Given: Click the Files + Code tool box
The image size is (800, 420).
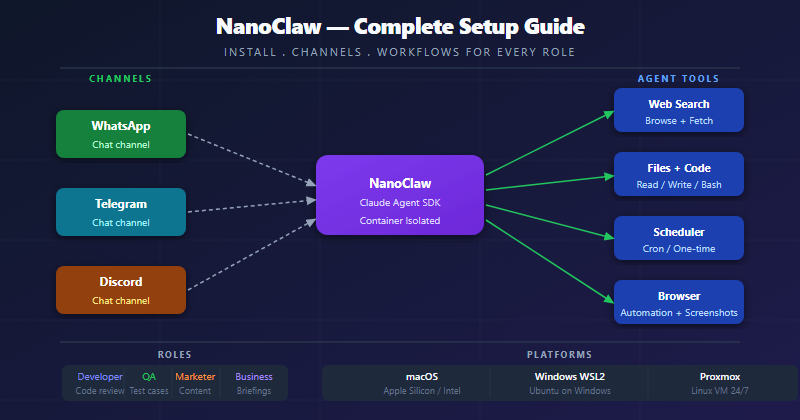Looking at the screenshot, I should coord(679,174).
